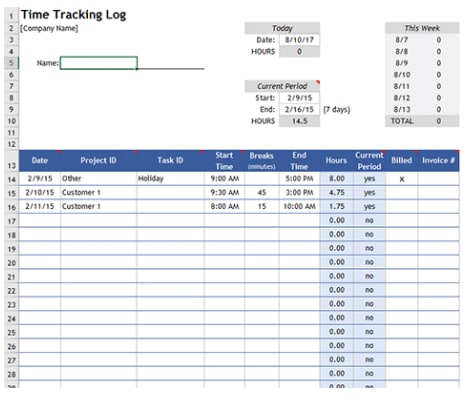The width and height of the screenshot is (467, 399).
Task: Select the 5:00 PM end time cell
Action: (x=299, y=179)
